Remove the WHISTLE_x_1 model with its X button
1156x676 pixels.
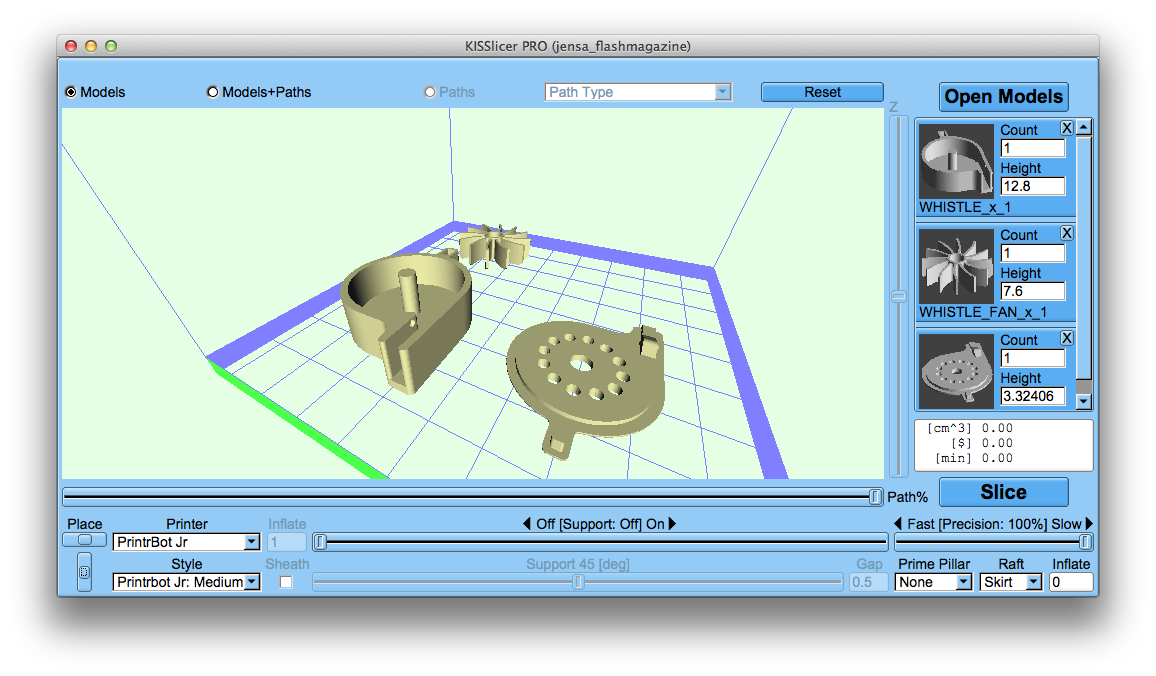pyautogui.click(x=1068, y=128)
